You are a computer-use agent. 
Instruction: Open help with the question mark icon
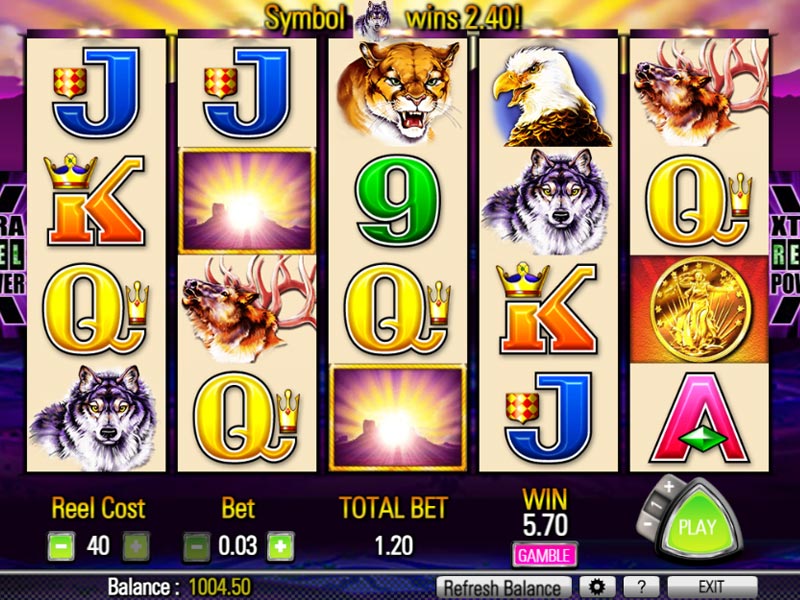coord(641,587)
